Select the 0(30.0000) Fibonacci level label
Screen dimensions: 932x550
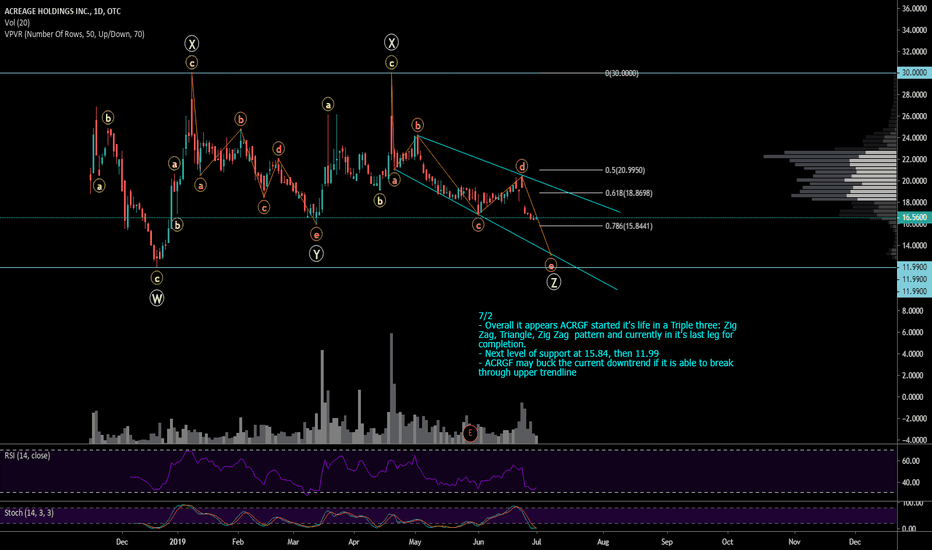(x=622, y=73)
